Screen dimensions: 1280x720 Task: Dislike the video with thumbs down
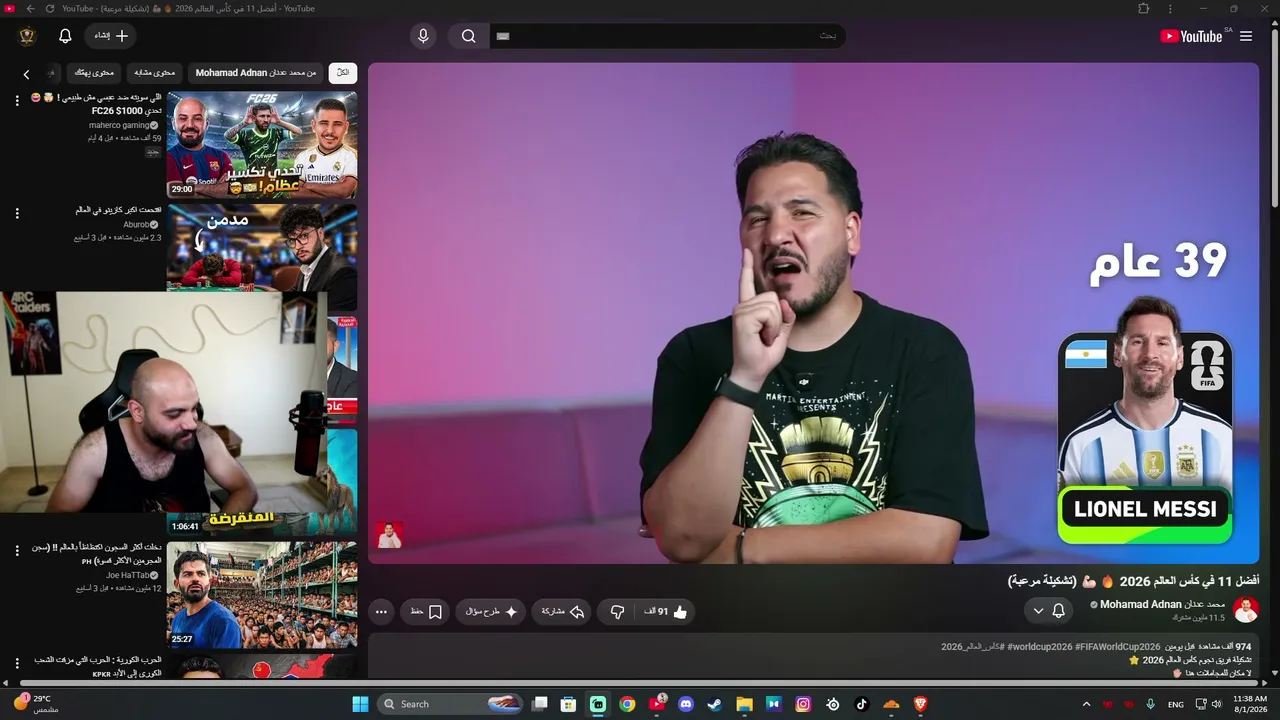(x=617, y=612)
